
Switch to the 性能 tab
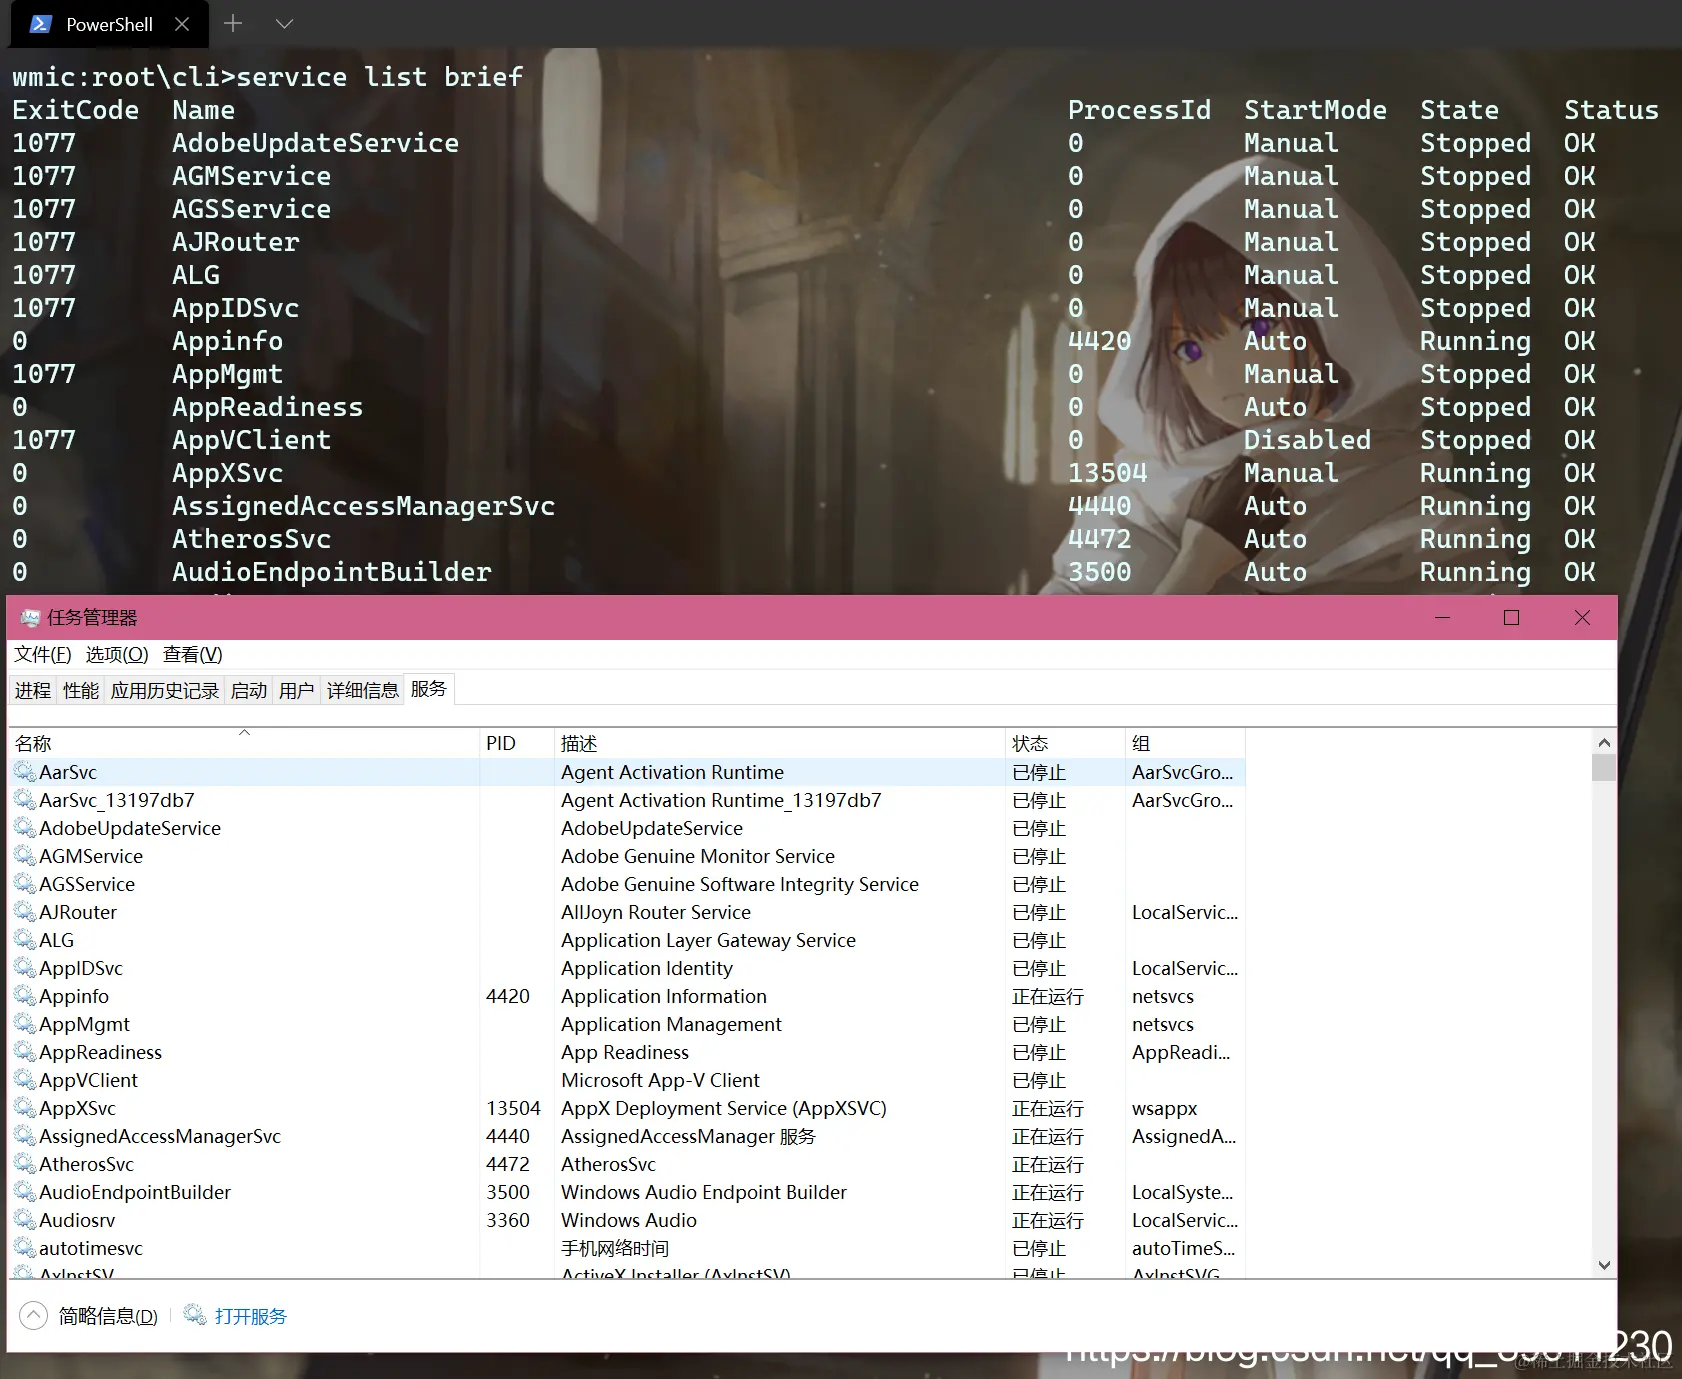(81, 690)
